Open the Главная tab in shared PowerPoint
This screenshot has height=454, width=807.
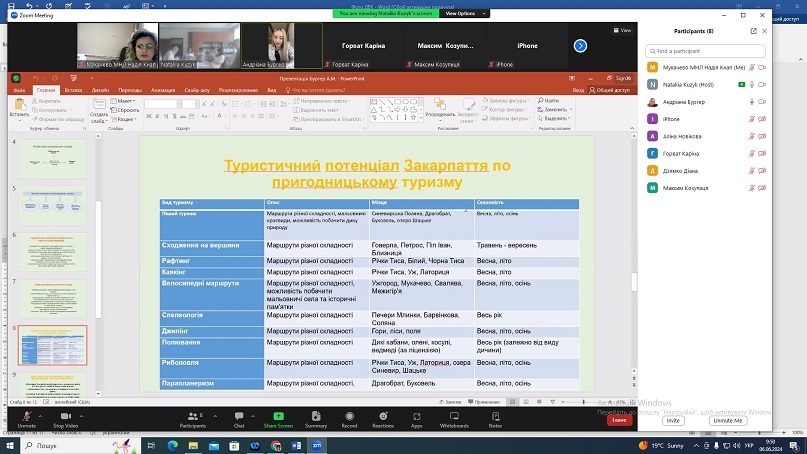pyautogui.click(x=46, y=90)
